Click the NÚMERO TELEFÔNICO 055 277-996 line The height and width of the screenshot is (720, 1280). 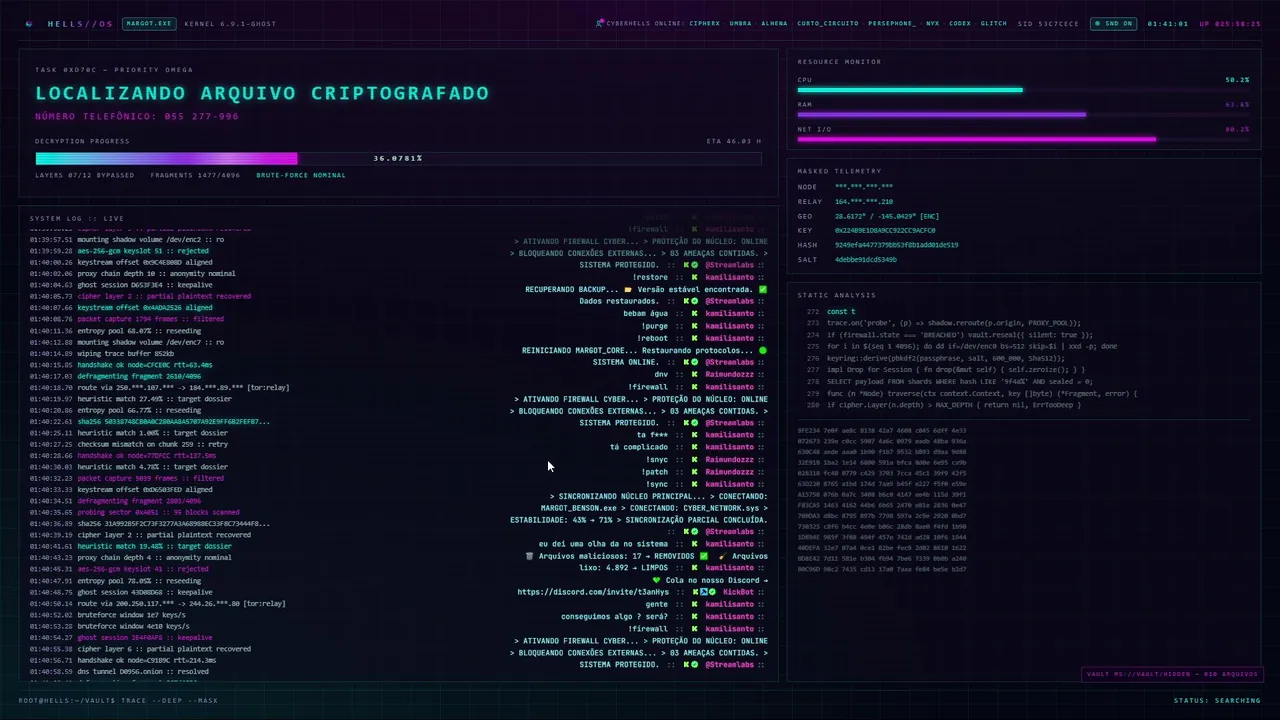137,116
